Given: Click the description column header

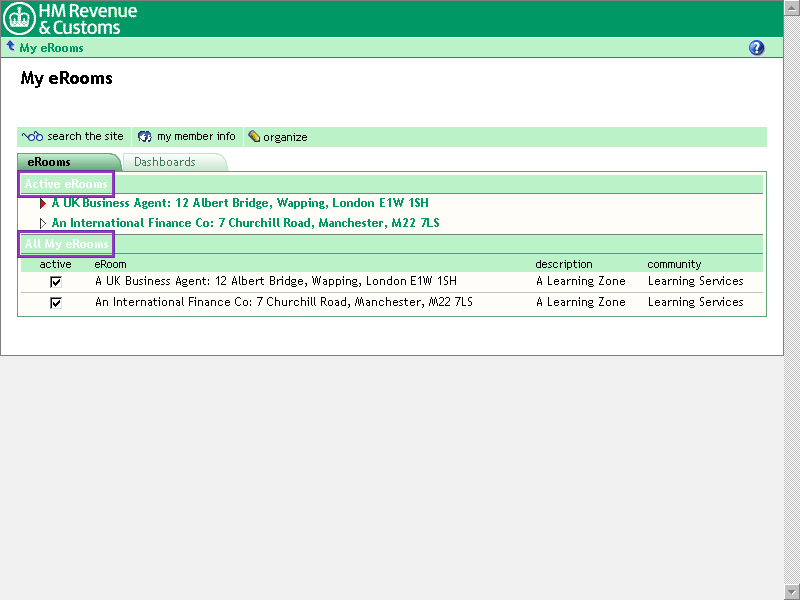Looking at the screenshot, I should [x=563, y=264].
